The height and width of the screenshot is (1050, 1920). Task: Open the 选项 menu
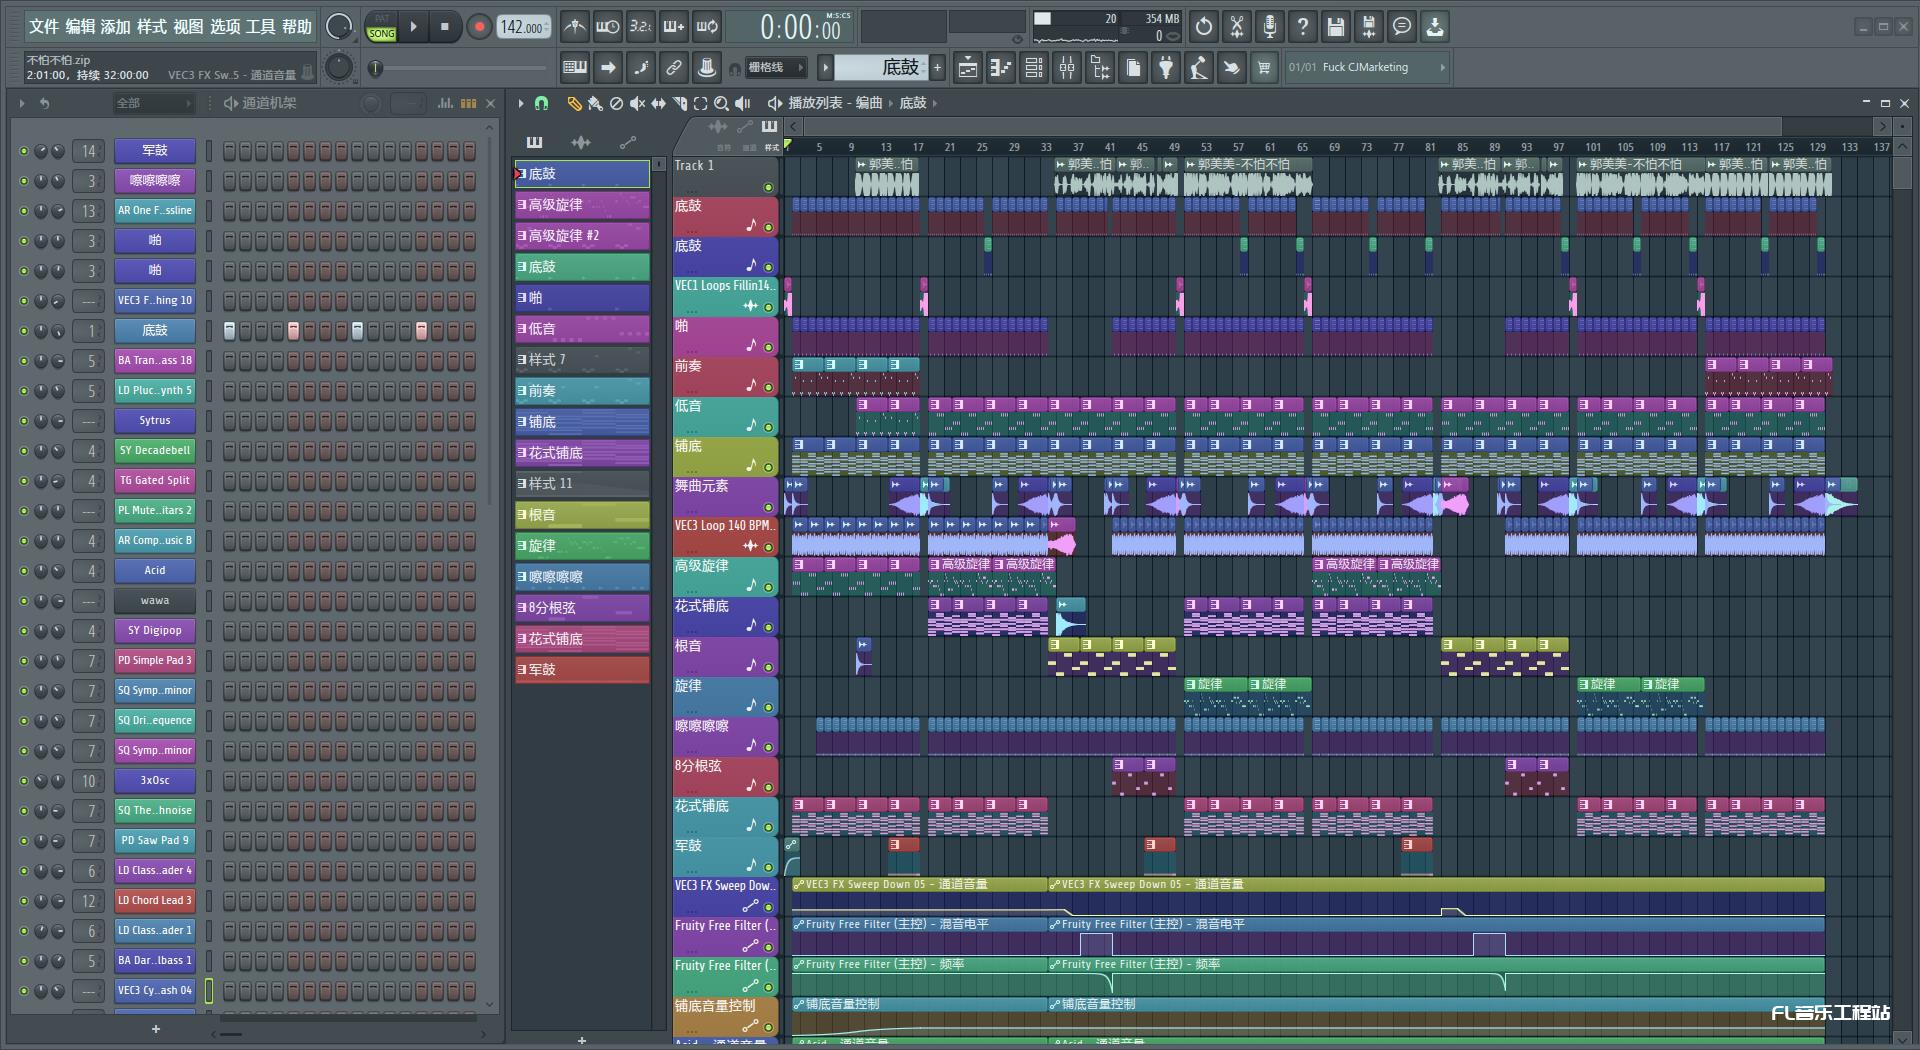pyautogui.click(x=225, y=27)
